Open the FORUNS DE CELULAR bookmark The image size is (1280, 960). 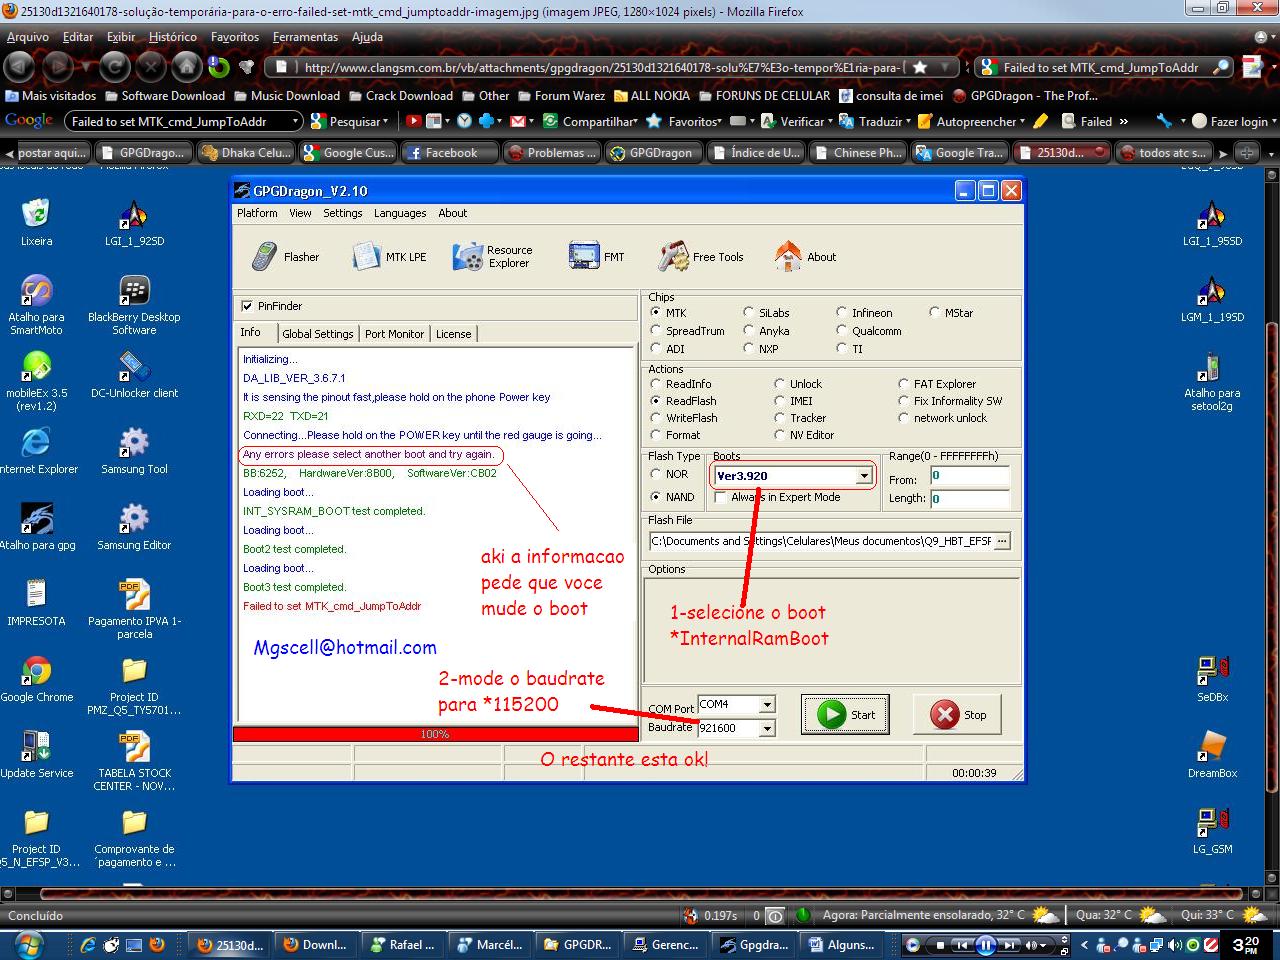pos(764,96)
